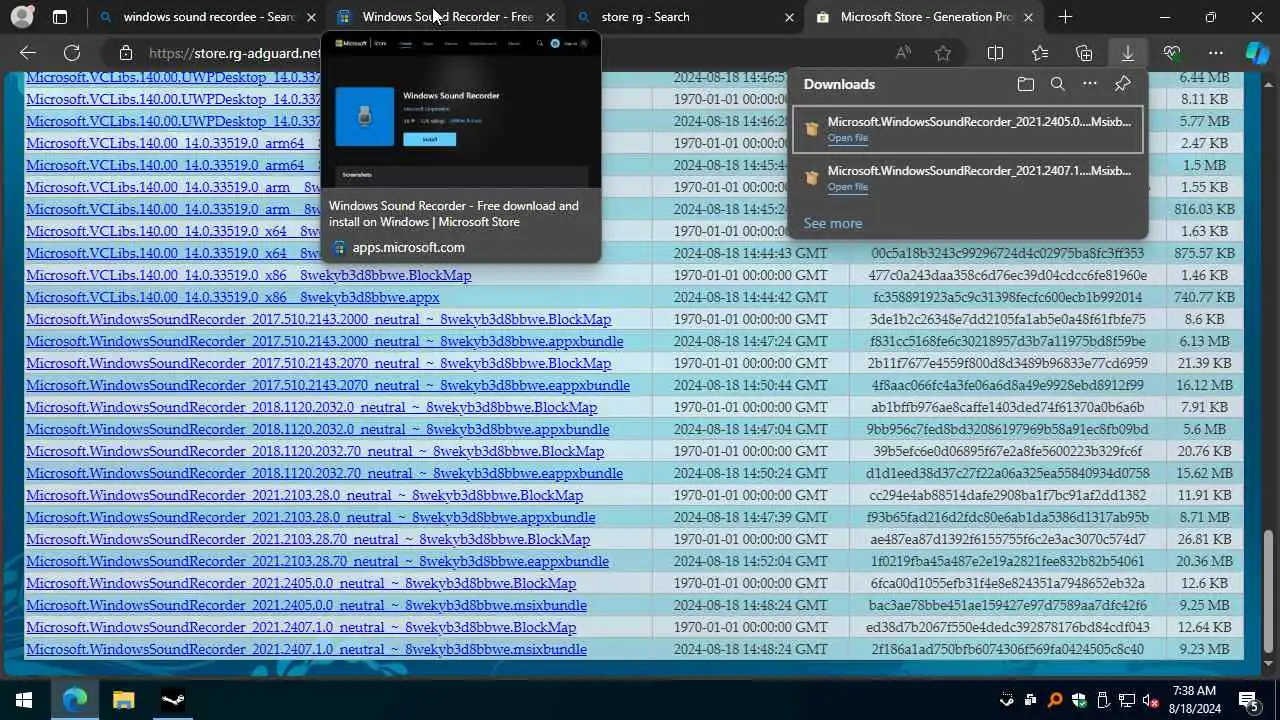1280x720 pixels.
Task: Download WindowsSoundRecorder 2021.2103.28.70 eappxbundle link
Action: pos(317,561)
